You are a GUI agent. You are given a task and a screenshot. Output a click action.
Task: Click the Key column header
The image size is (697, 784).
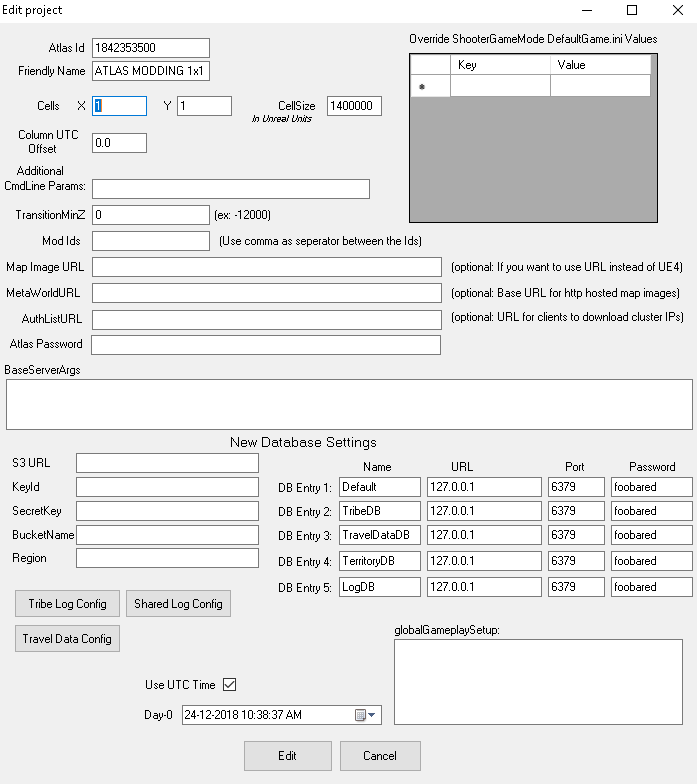(x=500, y=65)
